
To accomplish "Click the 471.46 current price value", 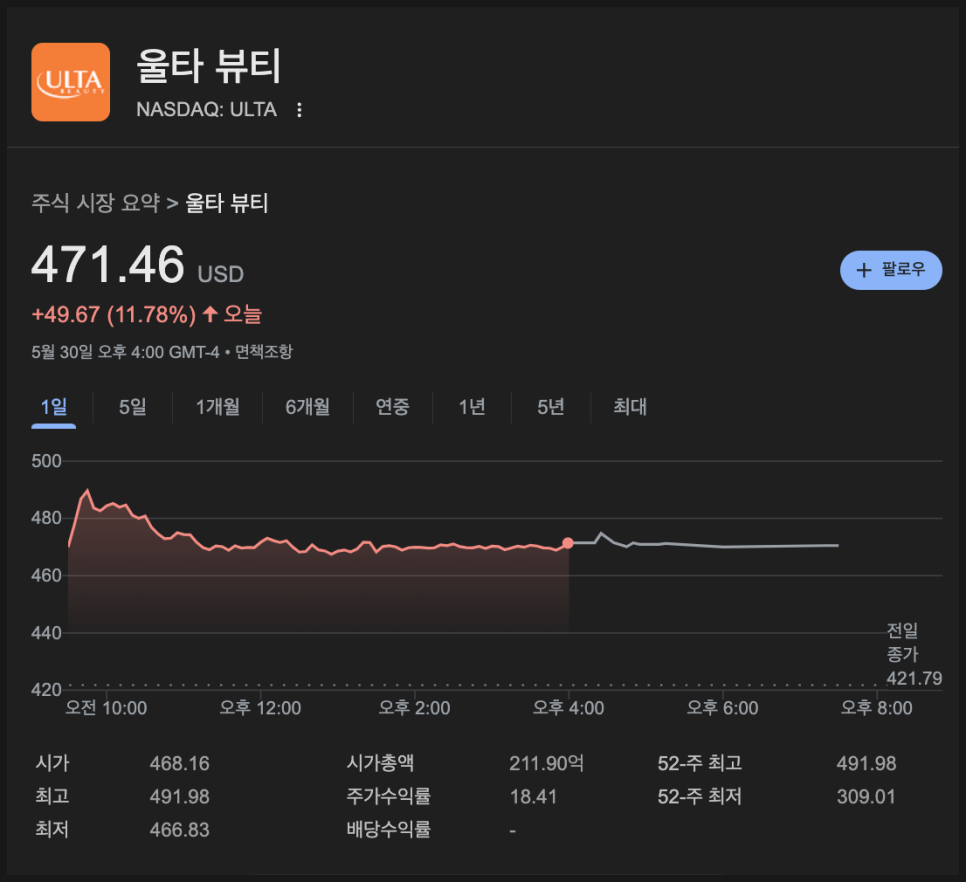I will tap(108, 265).
